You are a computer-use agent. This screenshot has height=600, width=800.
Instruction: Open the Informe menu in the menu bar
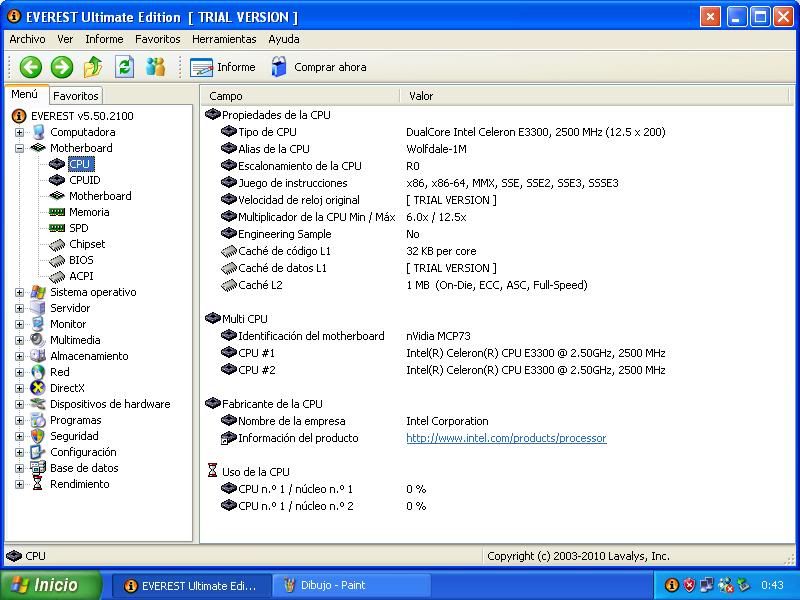tap(104, 39)
